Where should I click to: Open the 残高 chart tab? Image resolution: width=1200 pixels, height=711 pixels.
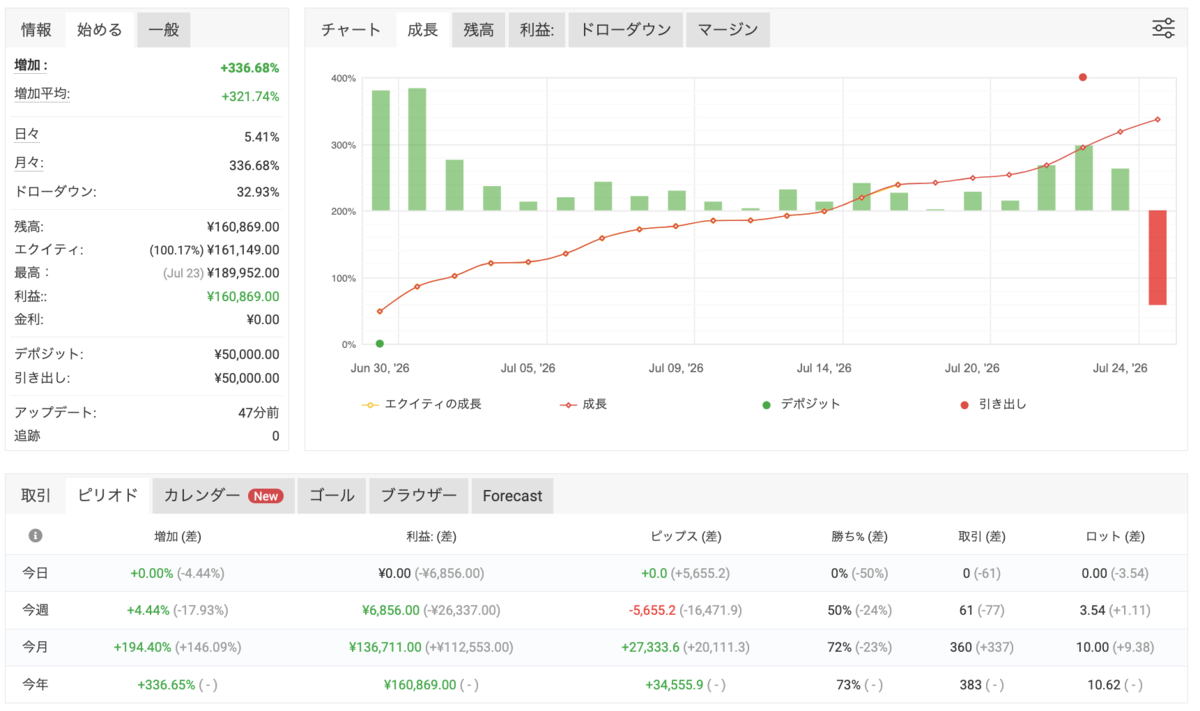point(478,30)
